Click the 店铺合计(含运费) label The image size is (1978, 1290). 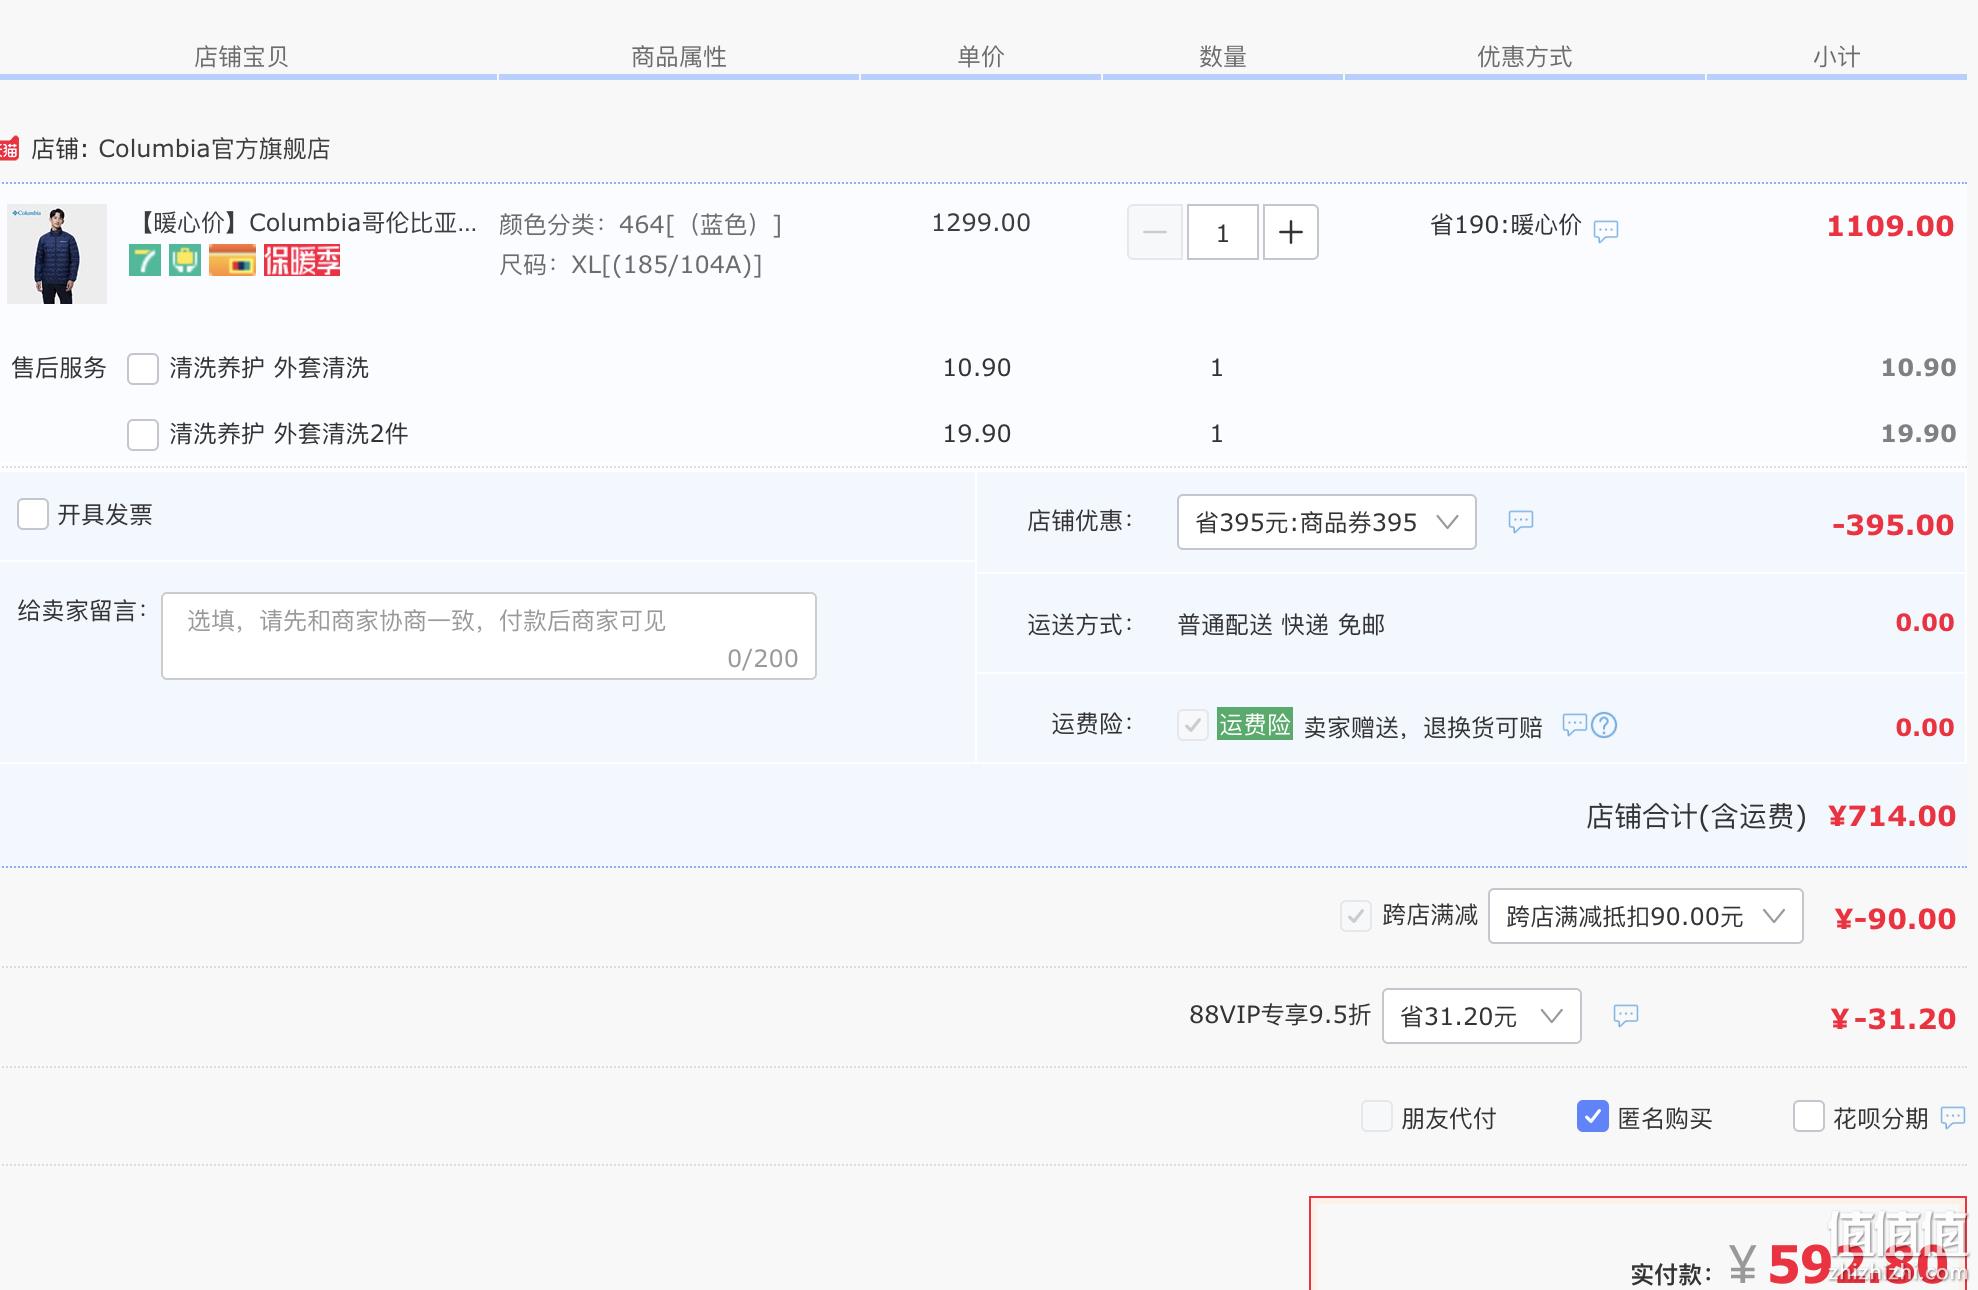1696,817
